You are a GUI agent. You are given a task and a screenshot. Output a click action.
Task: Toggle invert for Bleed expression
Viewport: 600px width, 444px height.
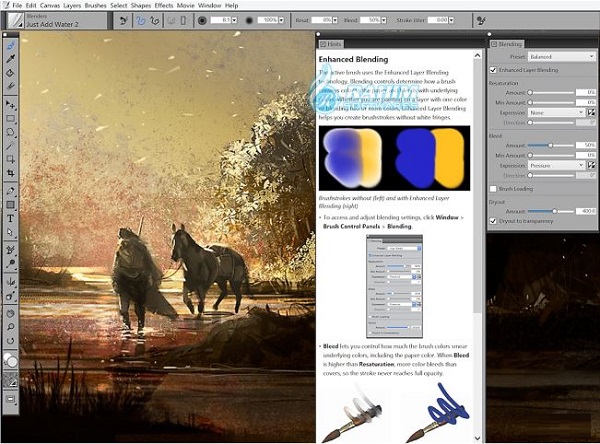pyautogui.click(x=591, y=165)
